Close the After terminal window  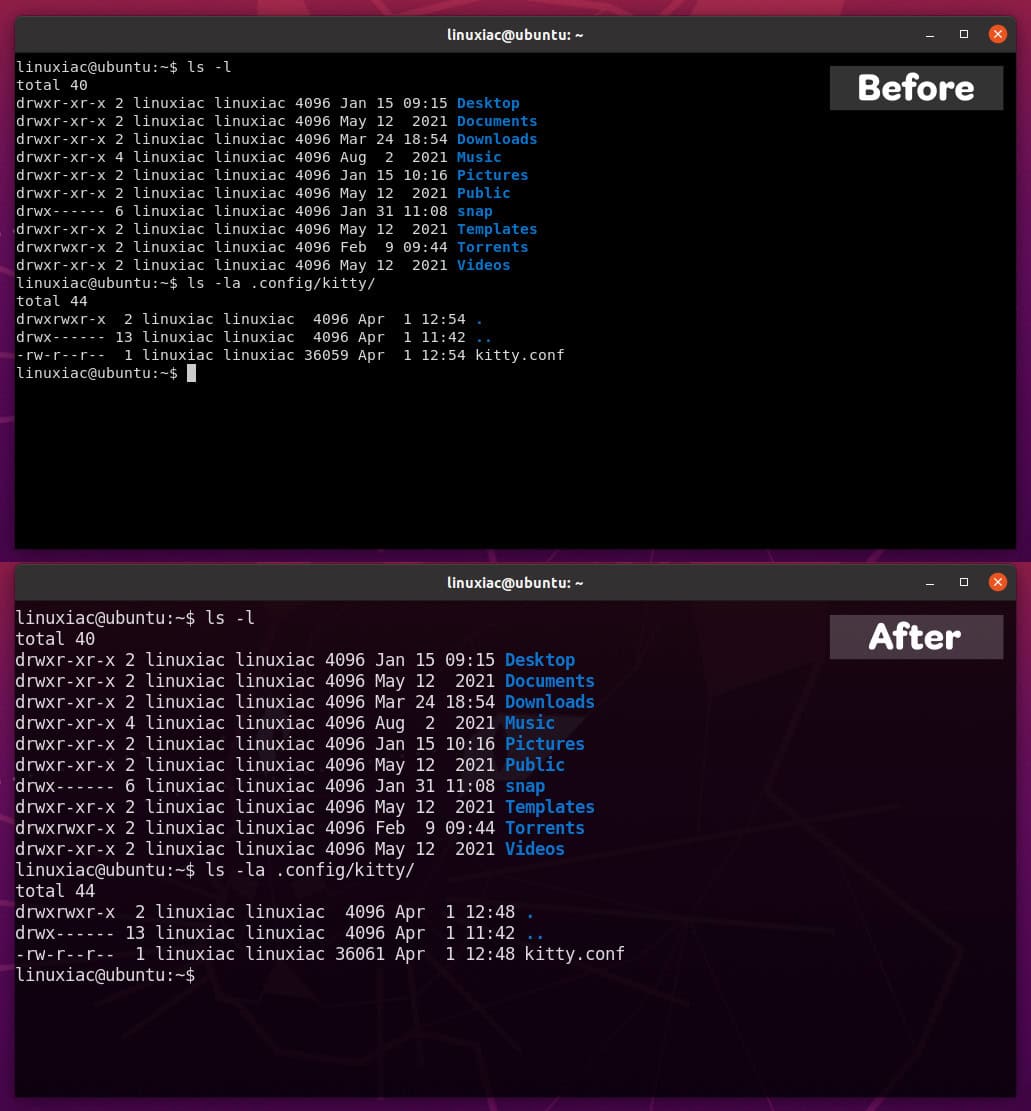(x=997, y=581)
